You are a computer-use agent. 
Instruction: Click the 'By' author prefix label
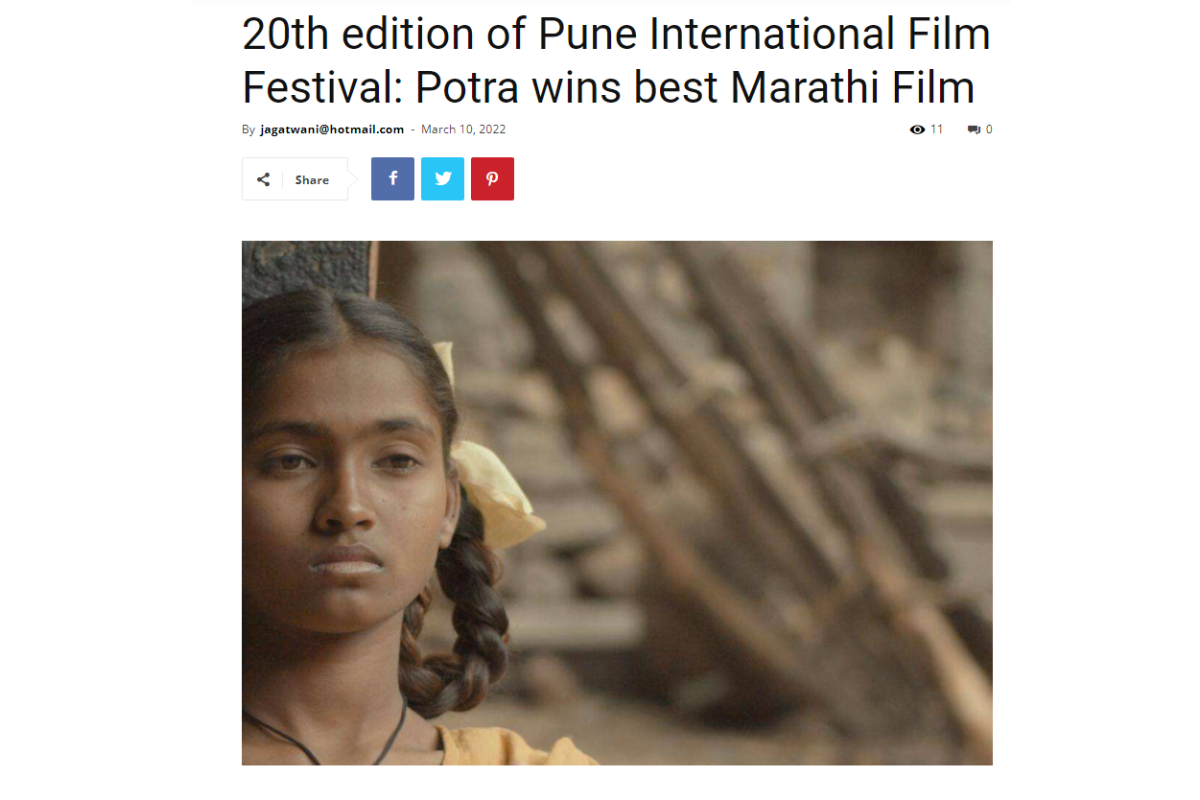[x=248, y=129]
